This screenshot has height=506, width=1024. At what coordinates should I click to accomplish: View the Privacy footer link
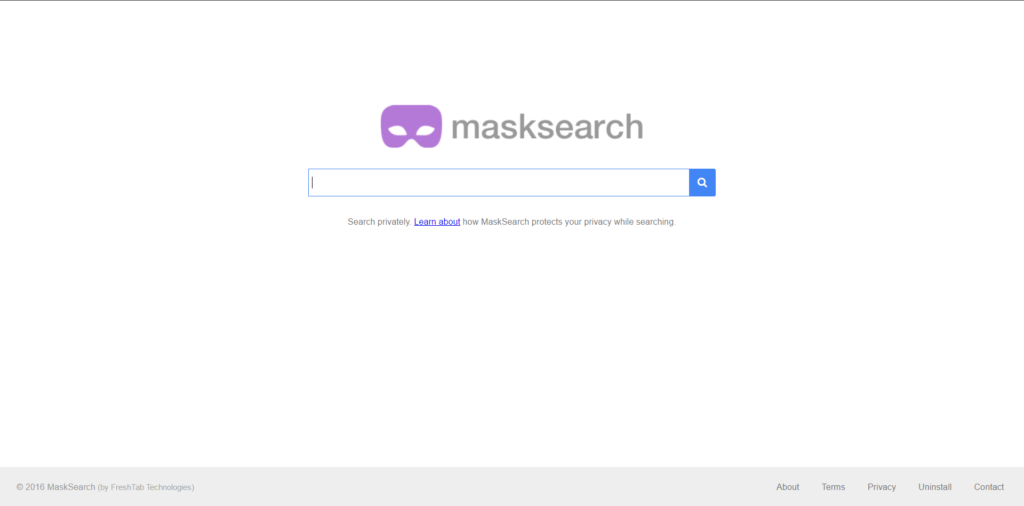tap(882, 487)
